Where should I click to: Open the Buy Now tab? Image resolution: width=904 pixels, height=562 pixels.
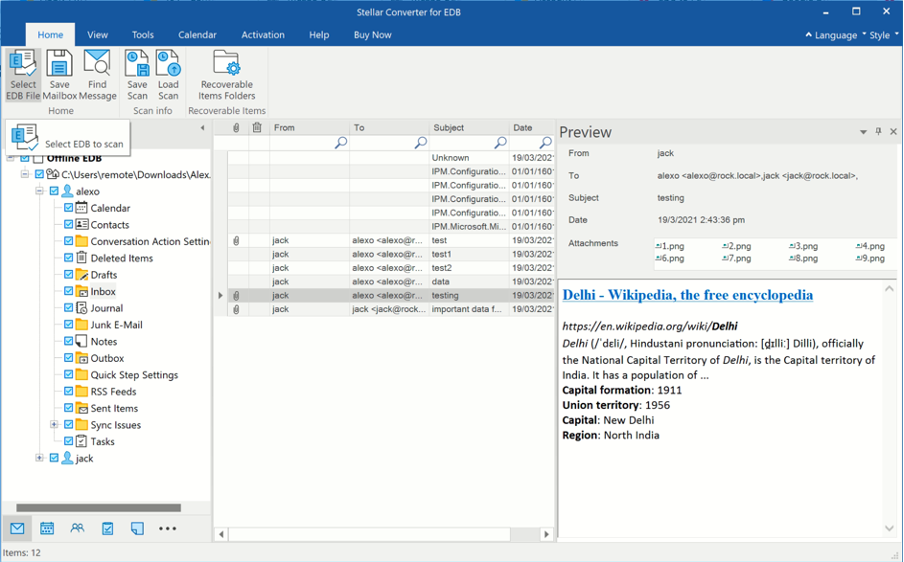pyautogui.click(x=372, y=35)
